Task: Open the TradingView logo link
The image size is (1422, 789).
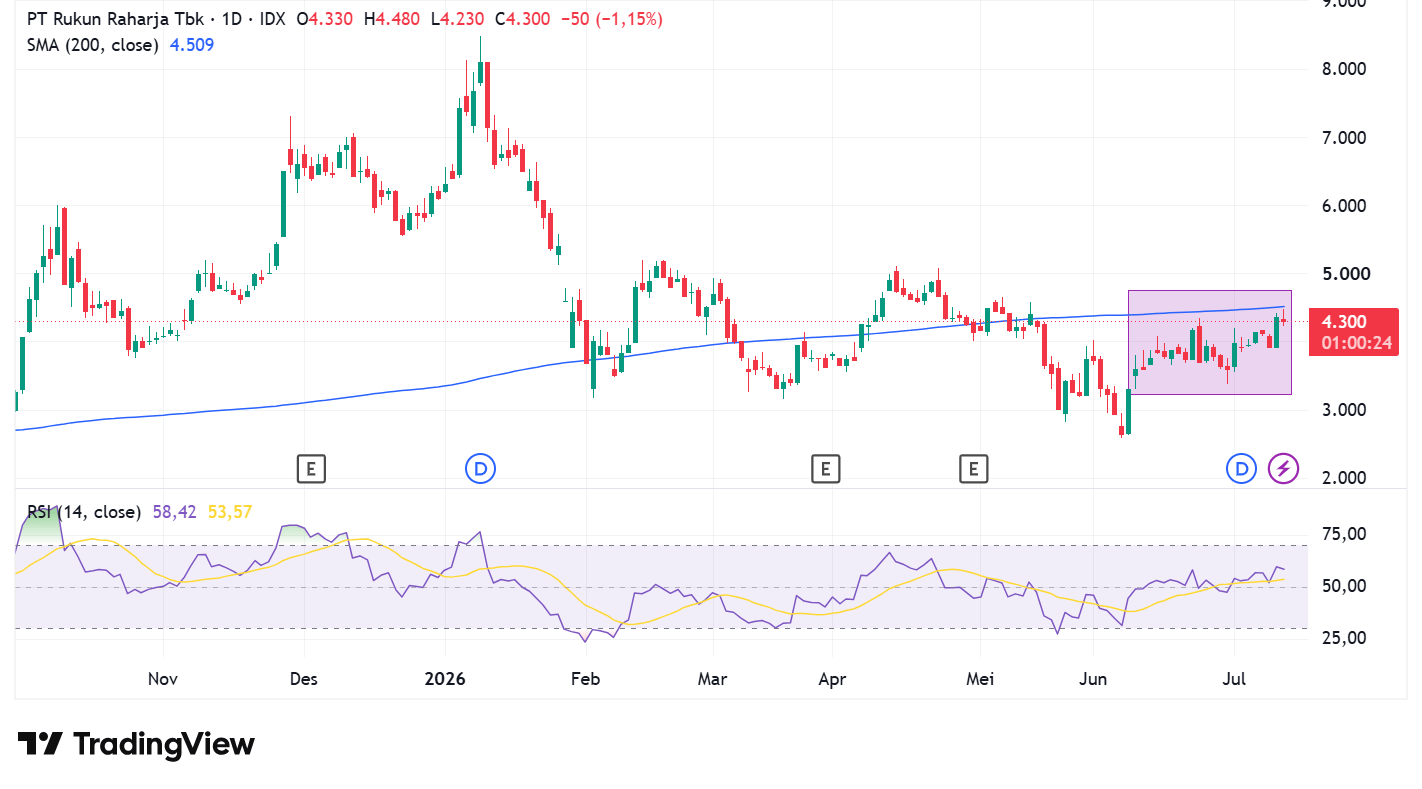Action: click(136, 744)
